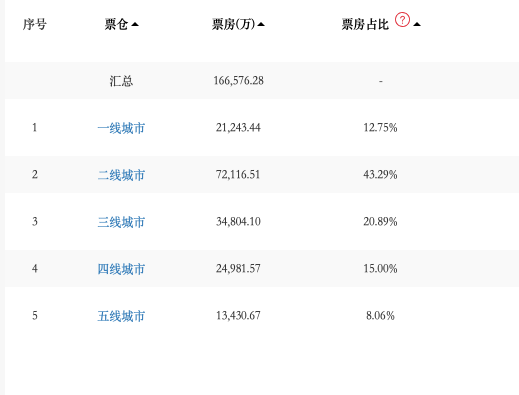This screenshot has height=395, width=519.
Task: Sort by 票房(万) column arrow
Action: pyautogui.click(x=261, y=24)
